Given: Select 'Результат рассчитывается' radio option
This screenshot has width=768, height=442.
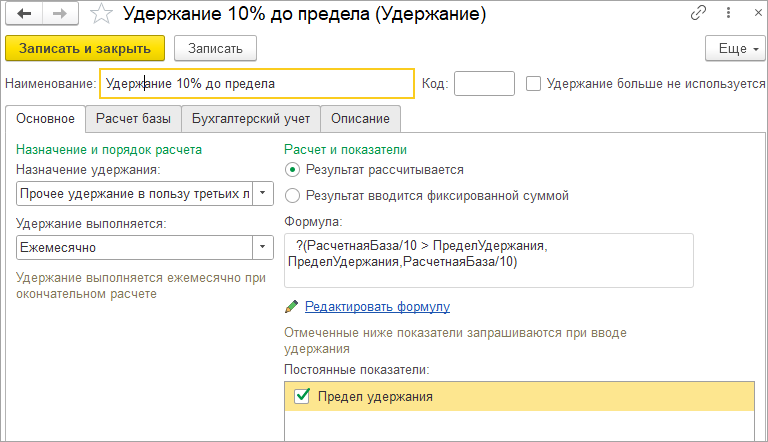Looking at the screenshot, I should pyautogui.click(x=292, y=170).
